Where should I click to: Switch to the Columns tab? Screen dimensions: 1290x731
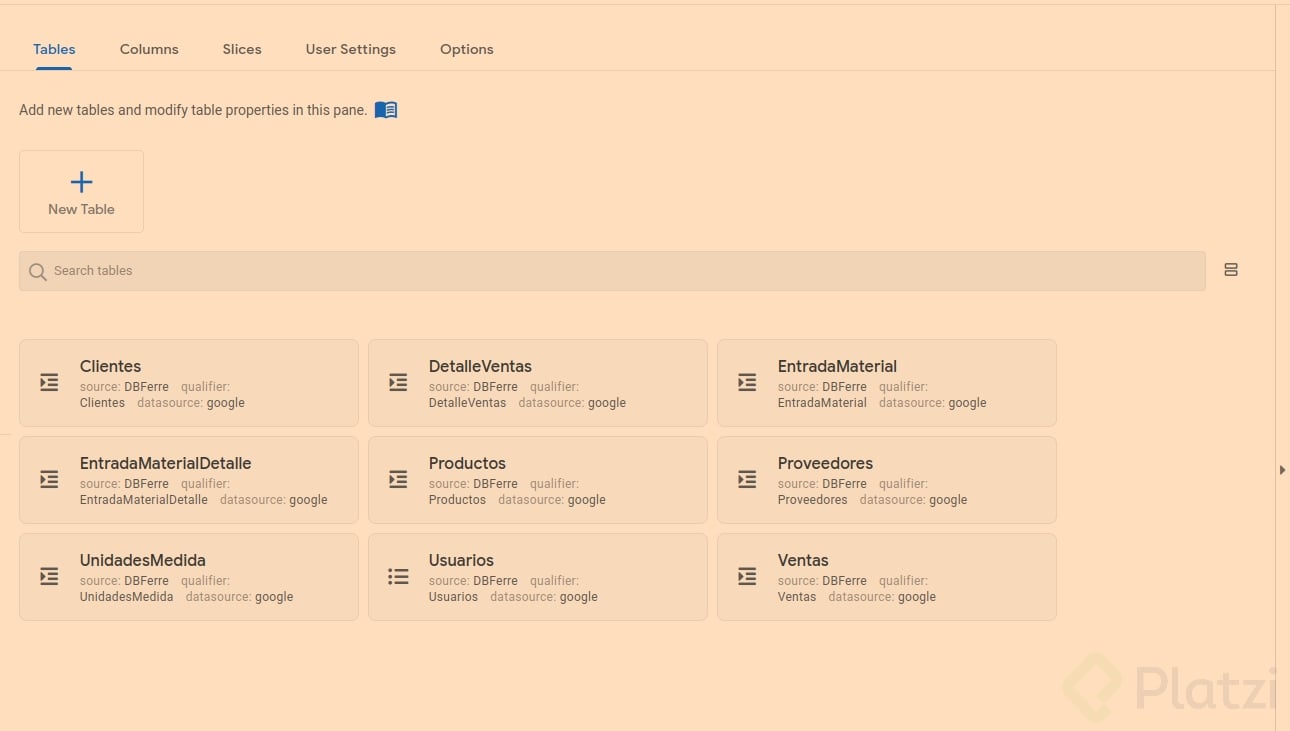pos(149,49)
